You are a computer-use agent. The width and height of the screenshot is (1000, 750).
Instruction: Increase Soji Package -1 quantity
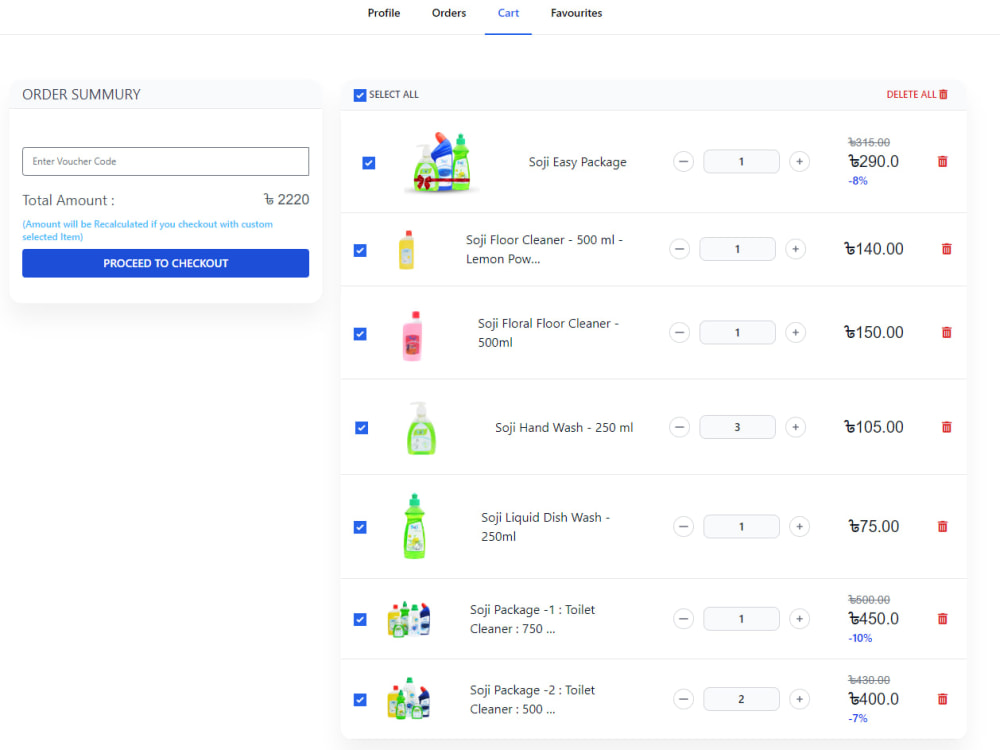799,619
